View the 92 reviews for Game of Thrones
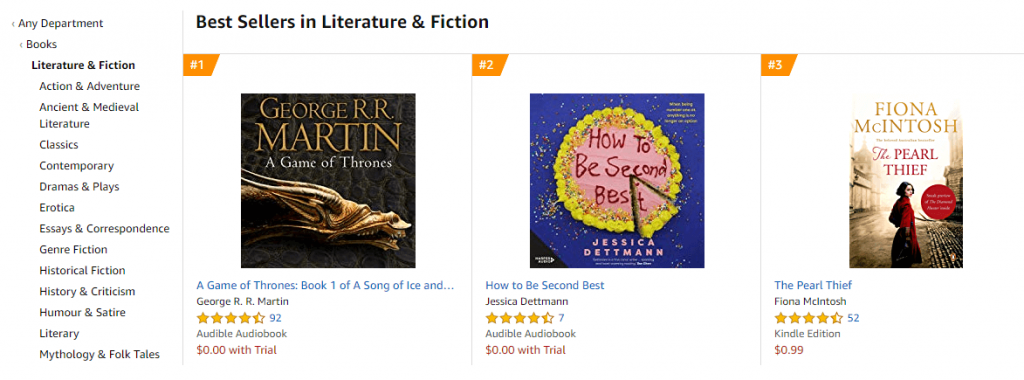The width and height of the screenshot is (1024, 380). [x=275, y=319]
